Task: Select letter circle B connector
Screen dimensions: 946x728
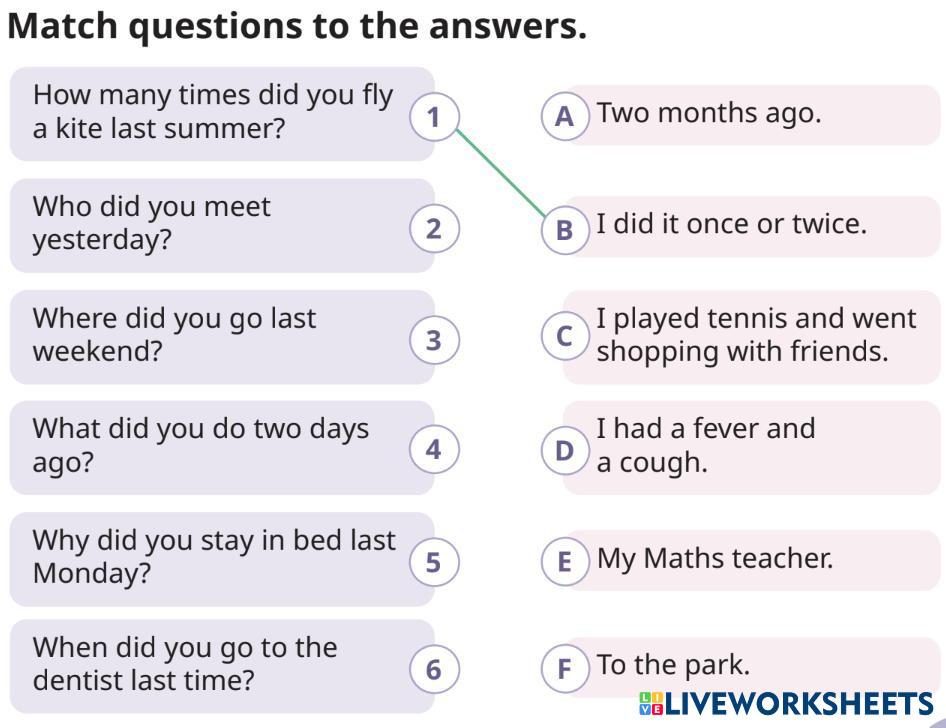Action: point(564,229)
